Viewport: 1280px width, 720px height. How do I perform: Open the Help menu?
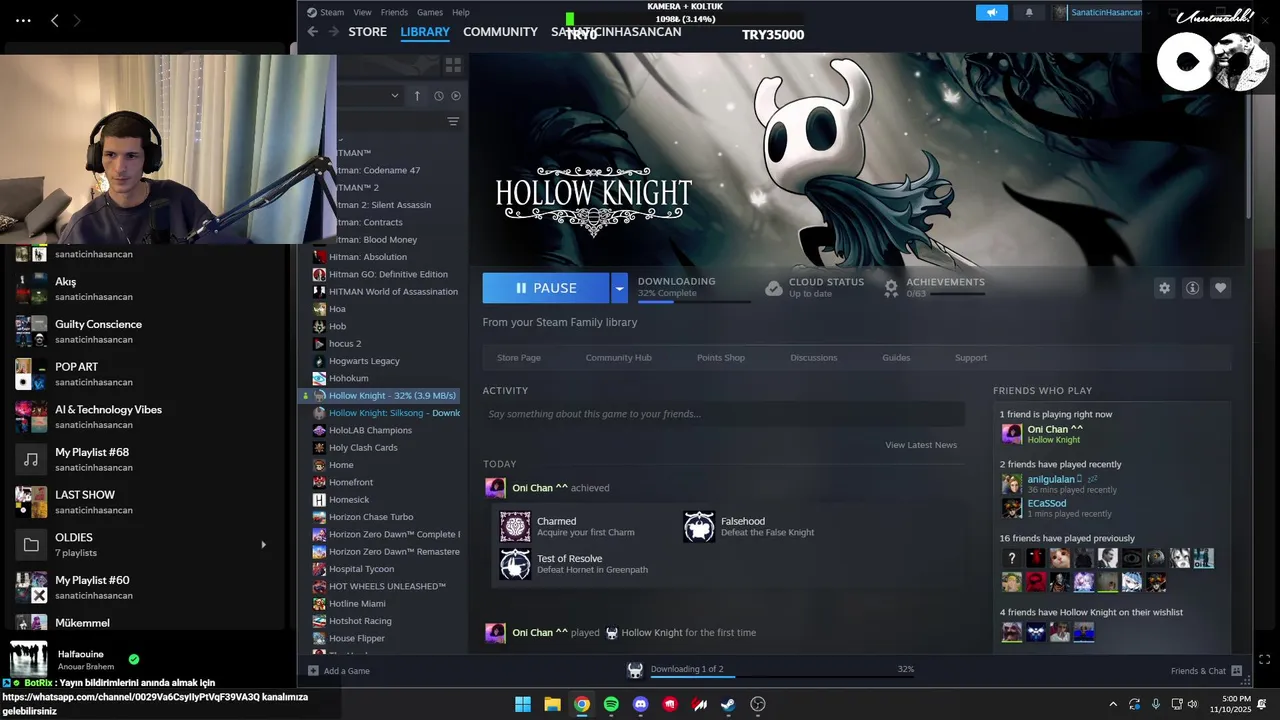click(x=461, y=12)
